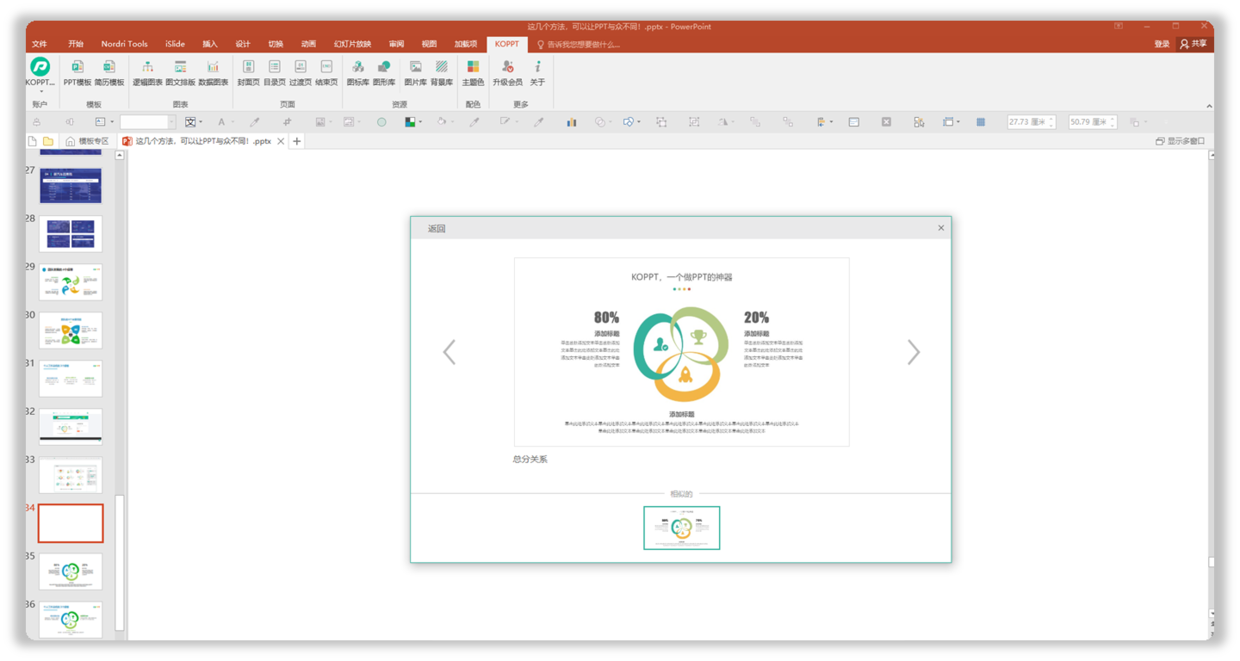
Task: Click the blue grid toolbar icon
Action: pos(980,122)
